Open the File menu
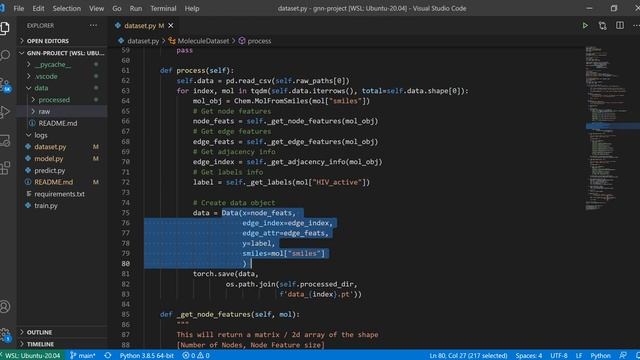The width and height of the screenshot is (640, 360). [19, 8]
